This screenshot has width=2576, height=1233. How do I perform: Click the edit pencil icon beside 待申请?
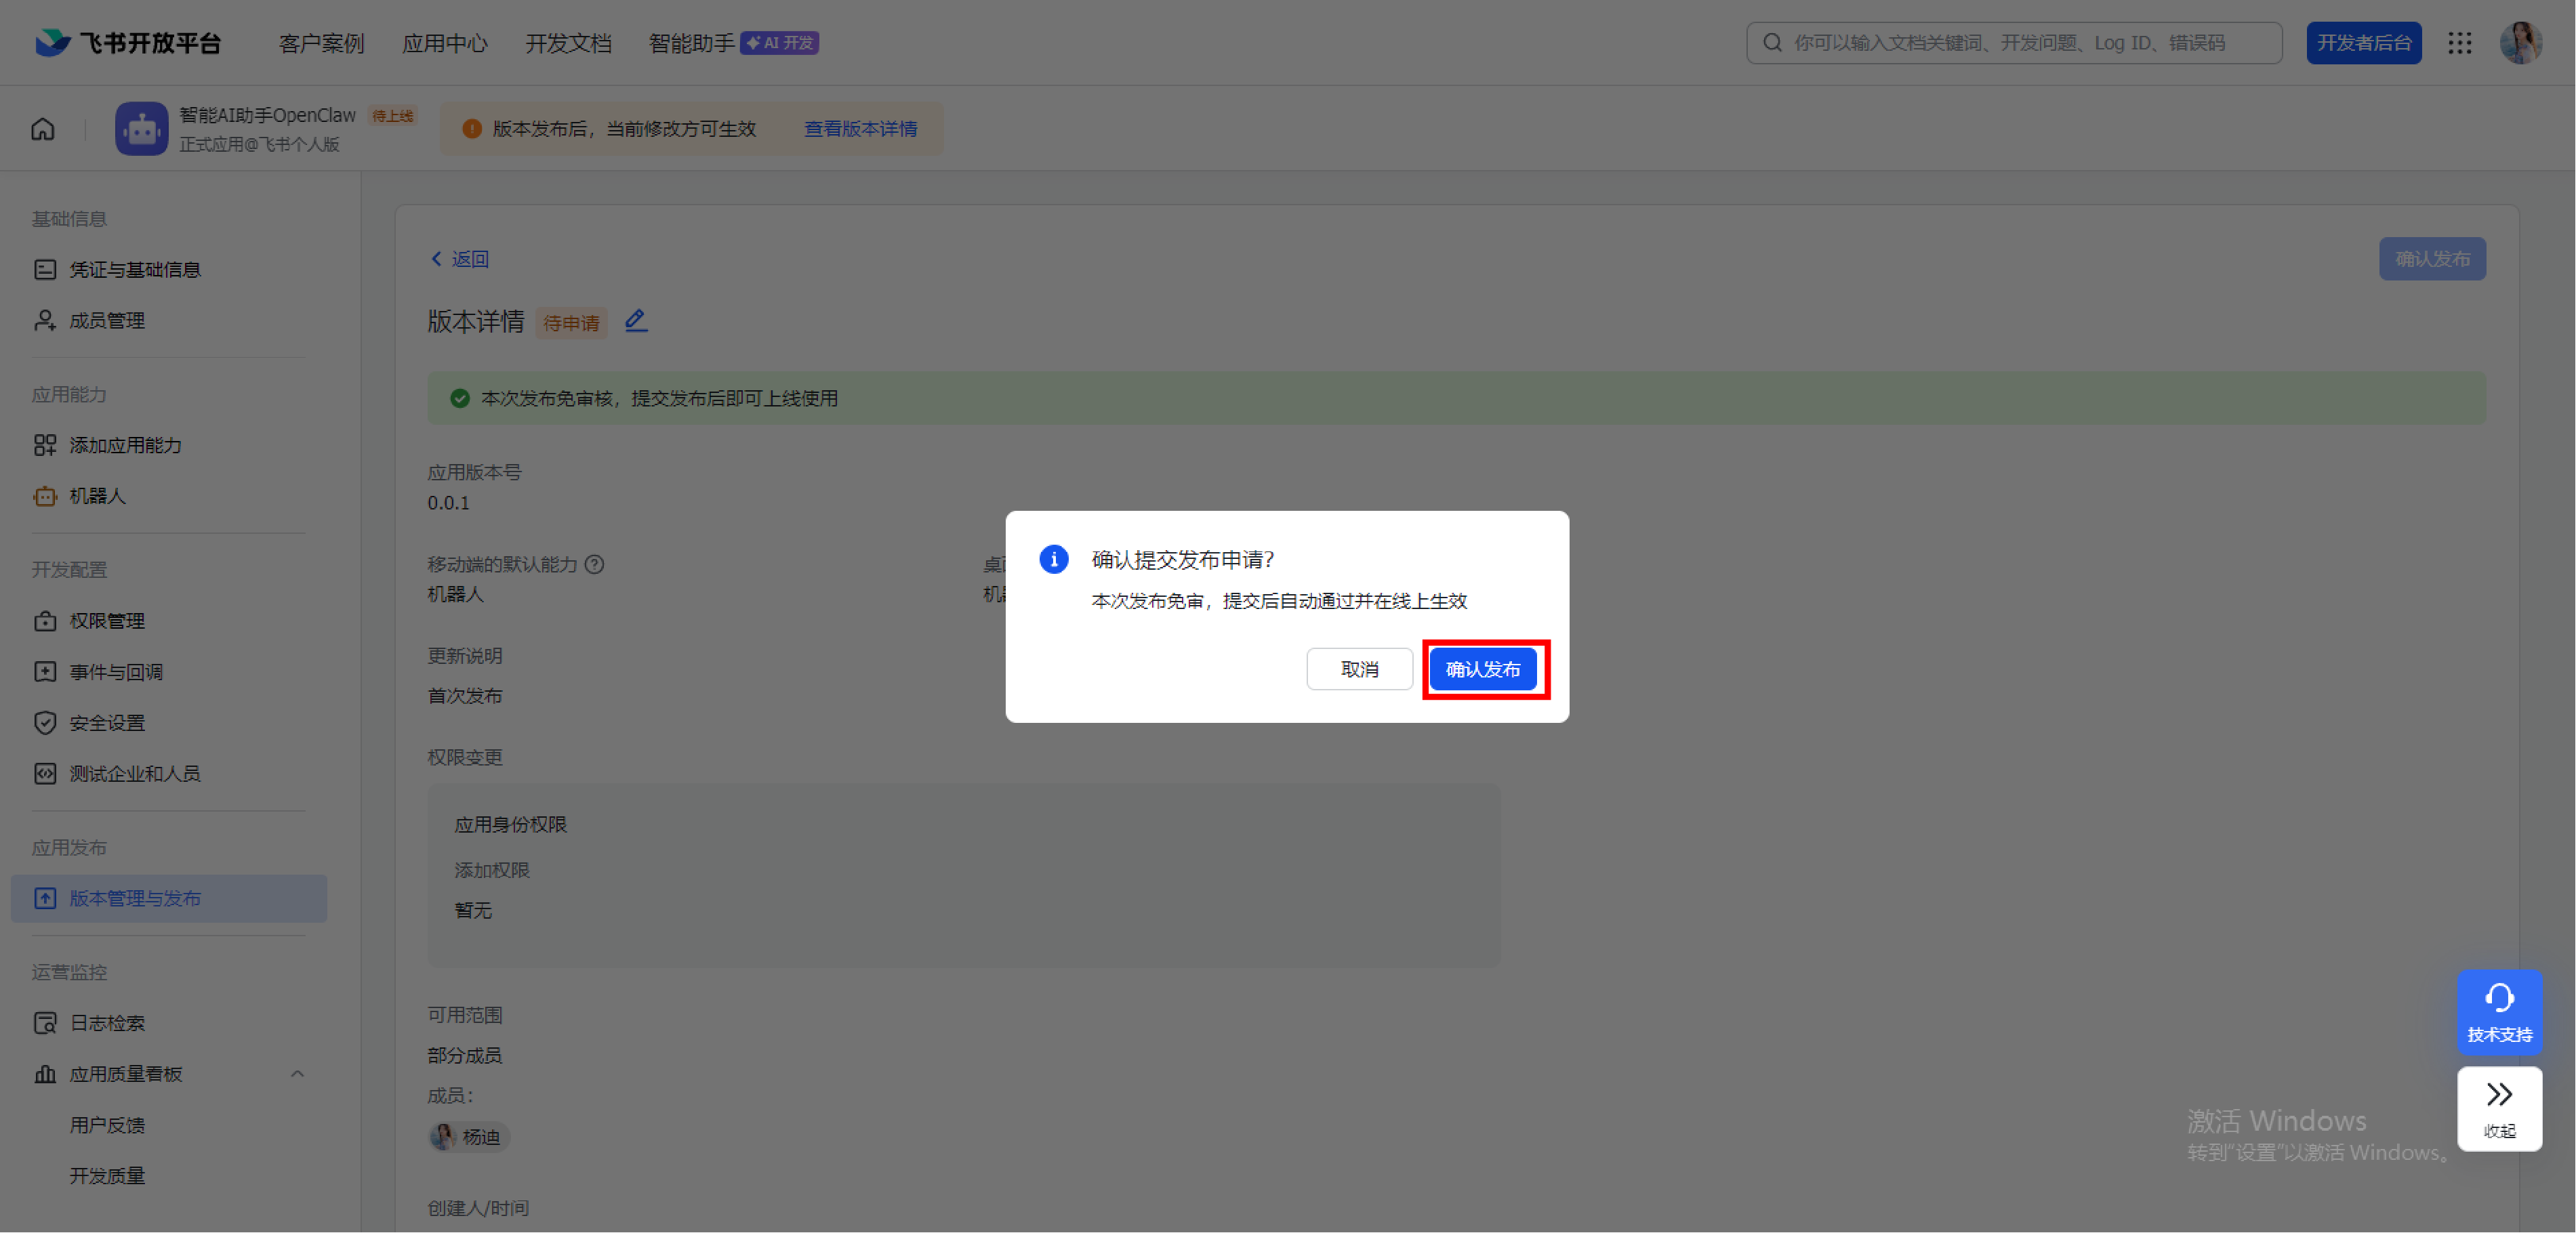click(636, 321)
